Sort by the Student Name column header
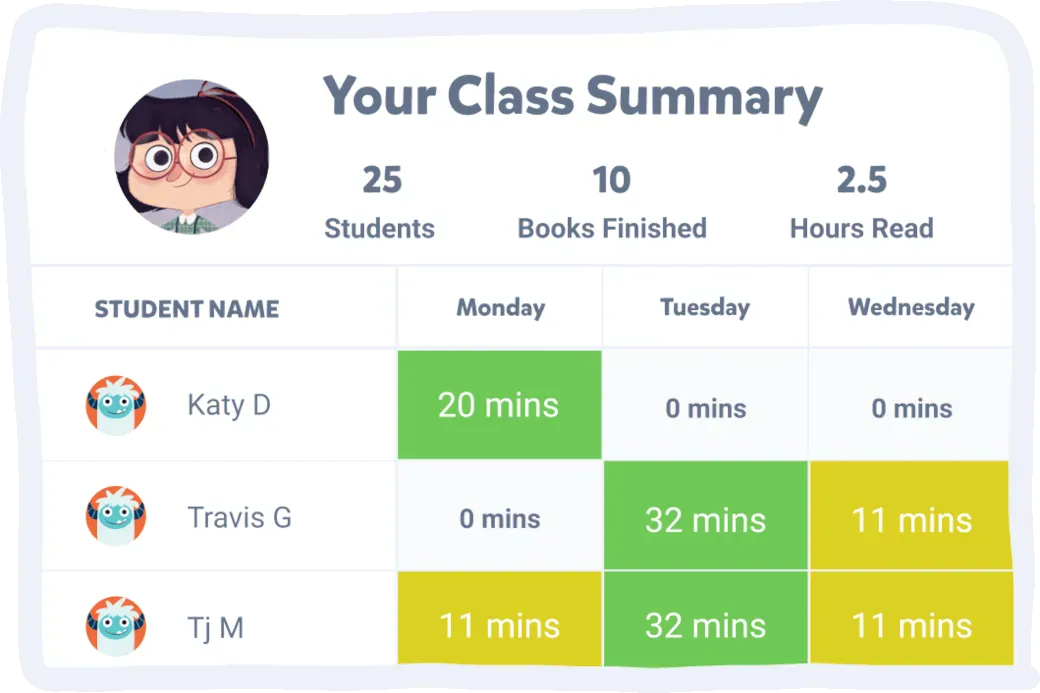 187,309
